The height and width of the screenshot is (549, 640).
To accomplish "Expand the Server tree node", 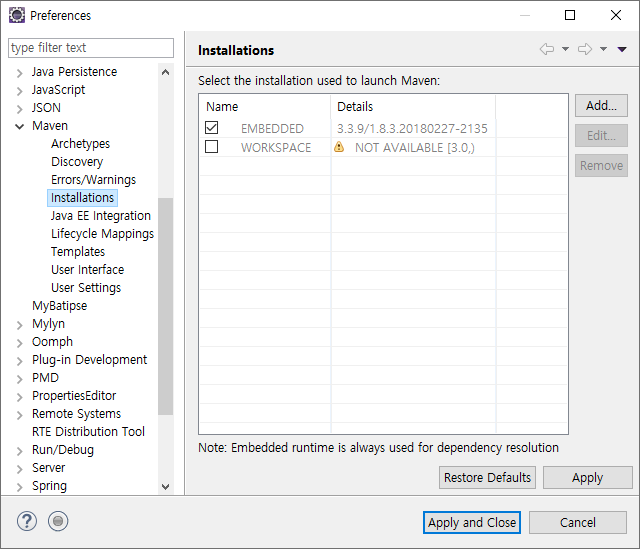I will click(19, 469).
